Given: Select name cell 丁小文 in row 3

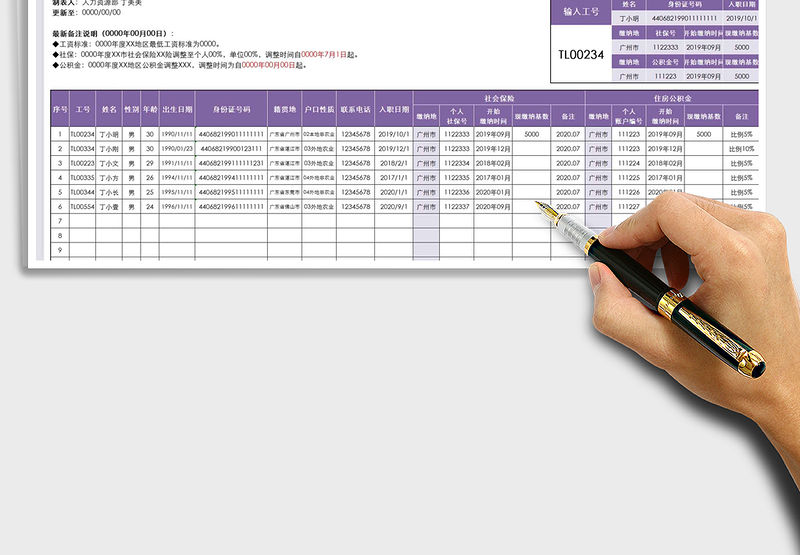Looking at the screenshot, I should point(109,163).
